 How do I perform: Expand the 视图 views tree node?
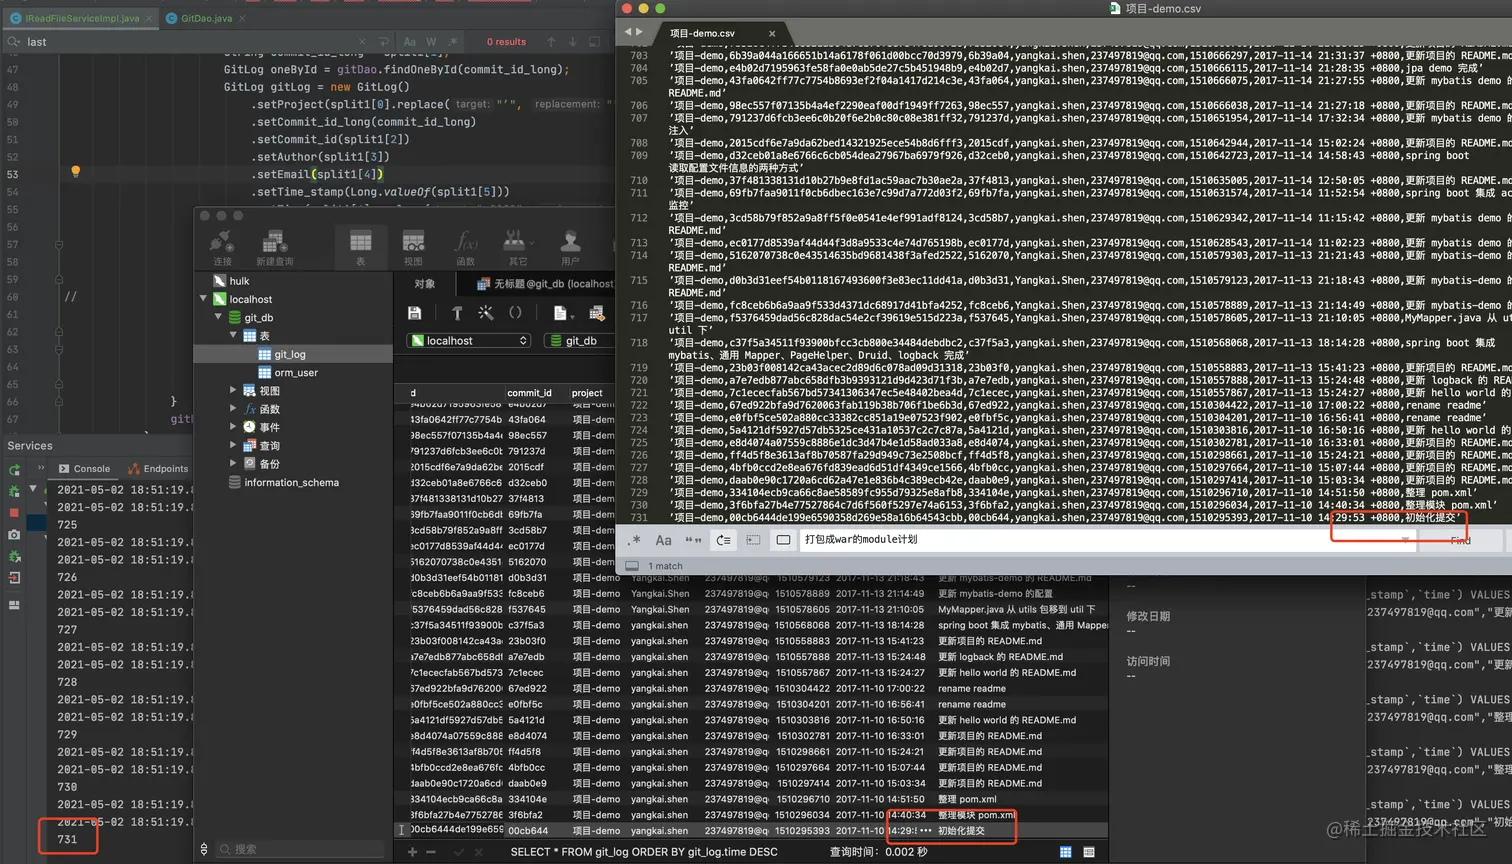[233, 390]
